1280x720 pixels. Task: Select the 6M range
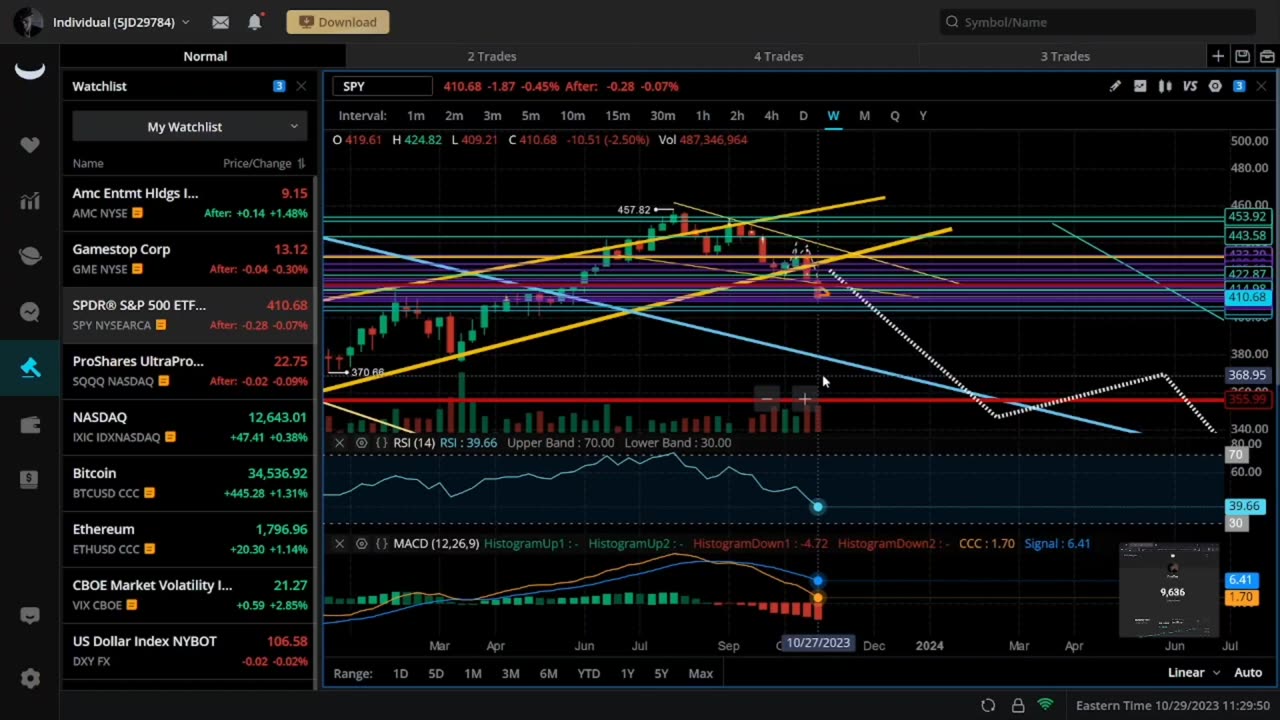pos(549,673)
